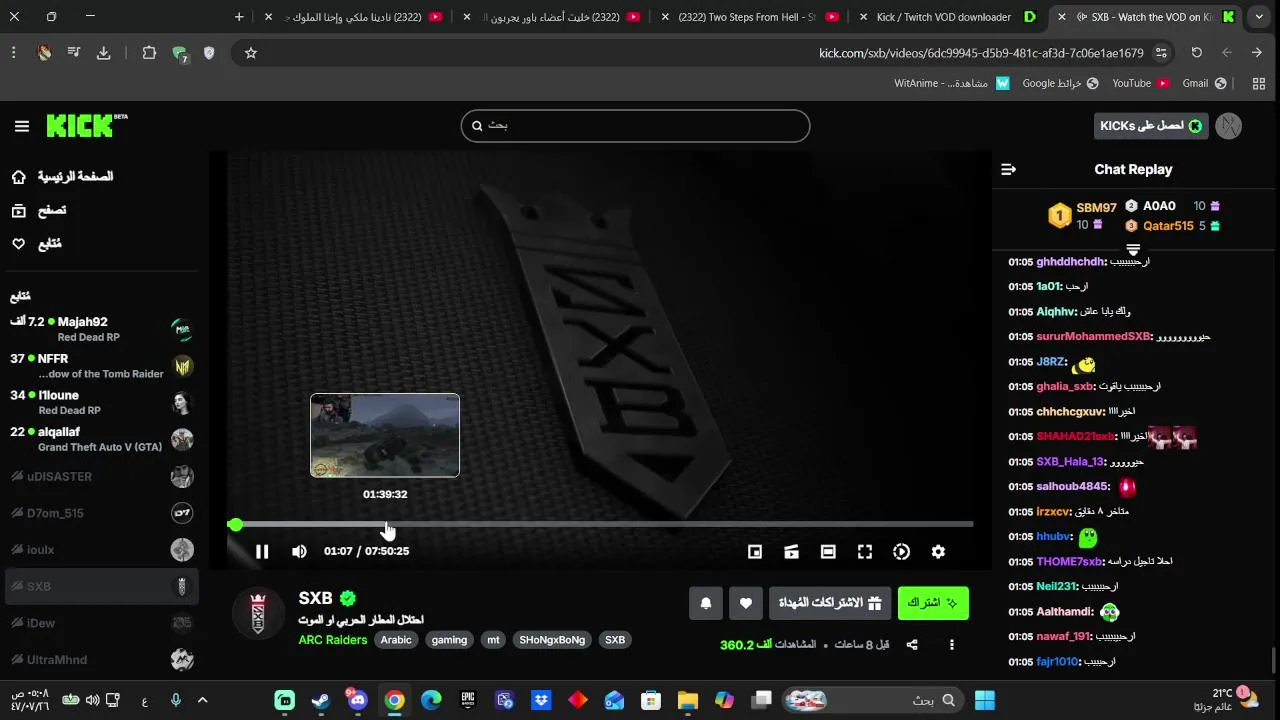
Task: Open the YouTube bookmark
Action: coord(1141,83)
